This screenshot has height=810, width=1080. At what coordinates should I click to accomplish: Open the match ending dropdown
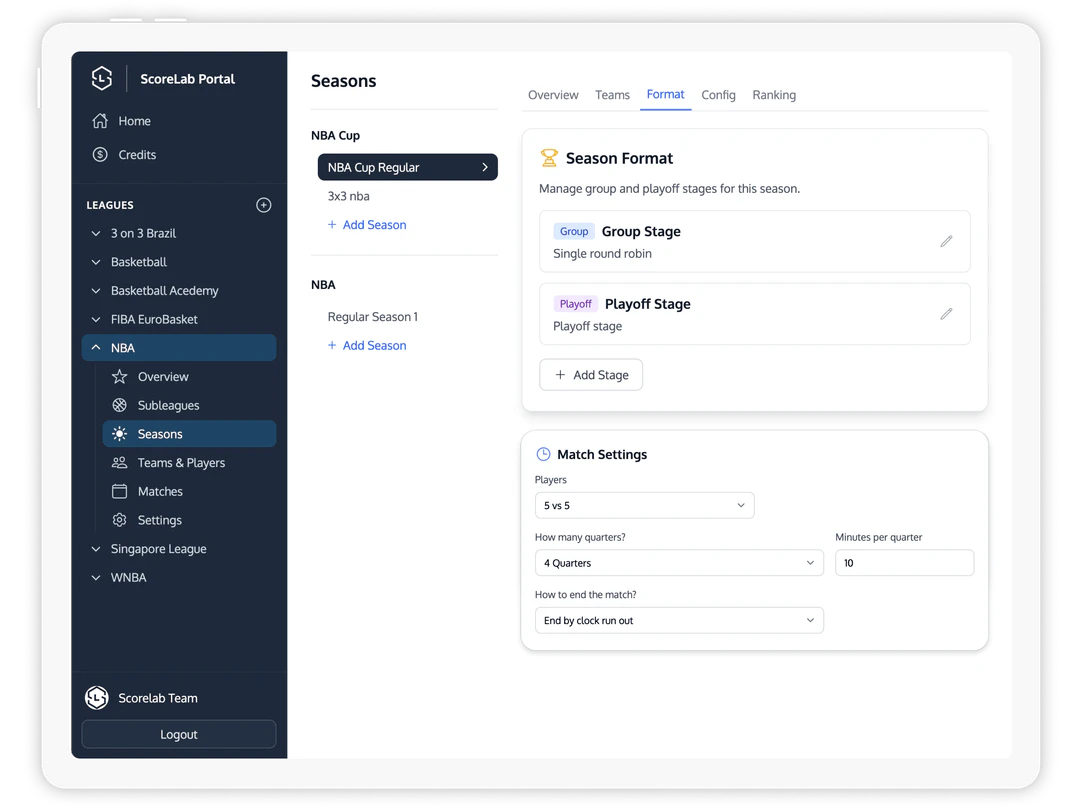(679, 620)
